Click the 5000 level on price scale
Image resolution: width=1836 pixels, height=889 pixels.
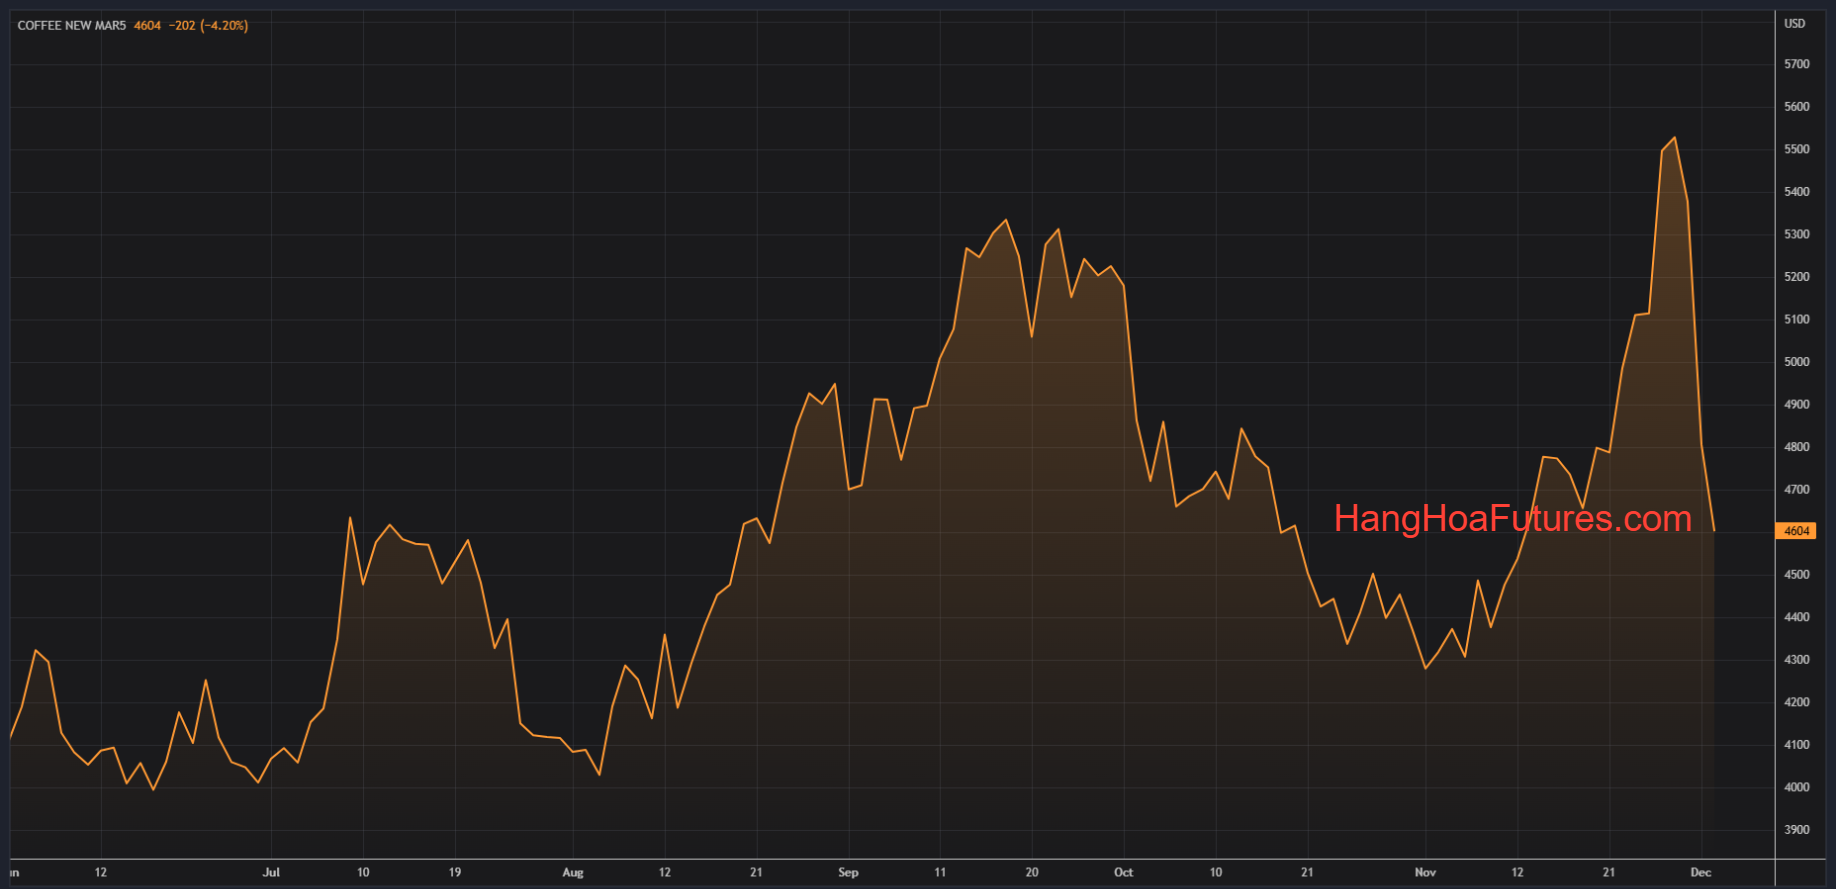pos(1796,362)
